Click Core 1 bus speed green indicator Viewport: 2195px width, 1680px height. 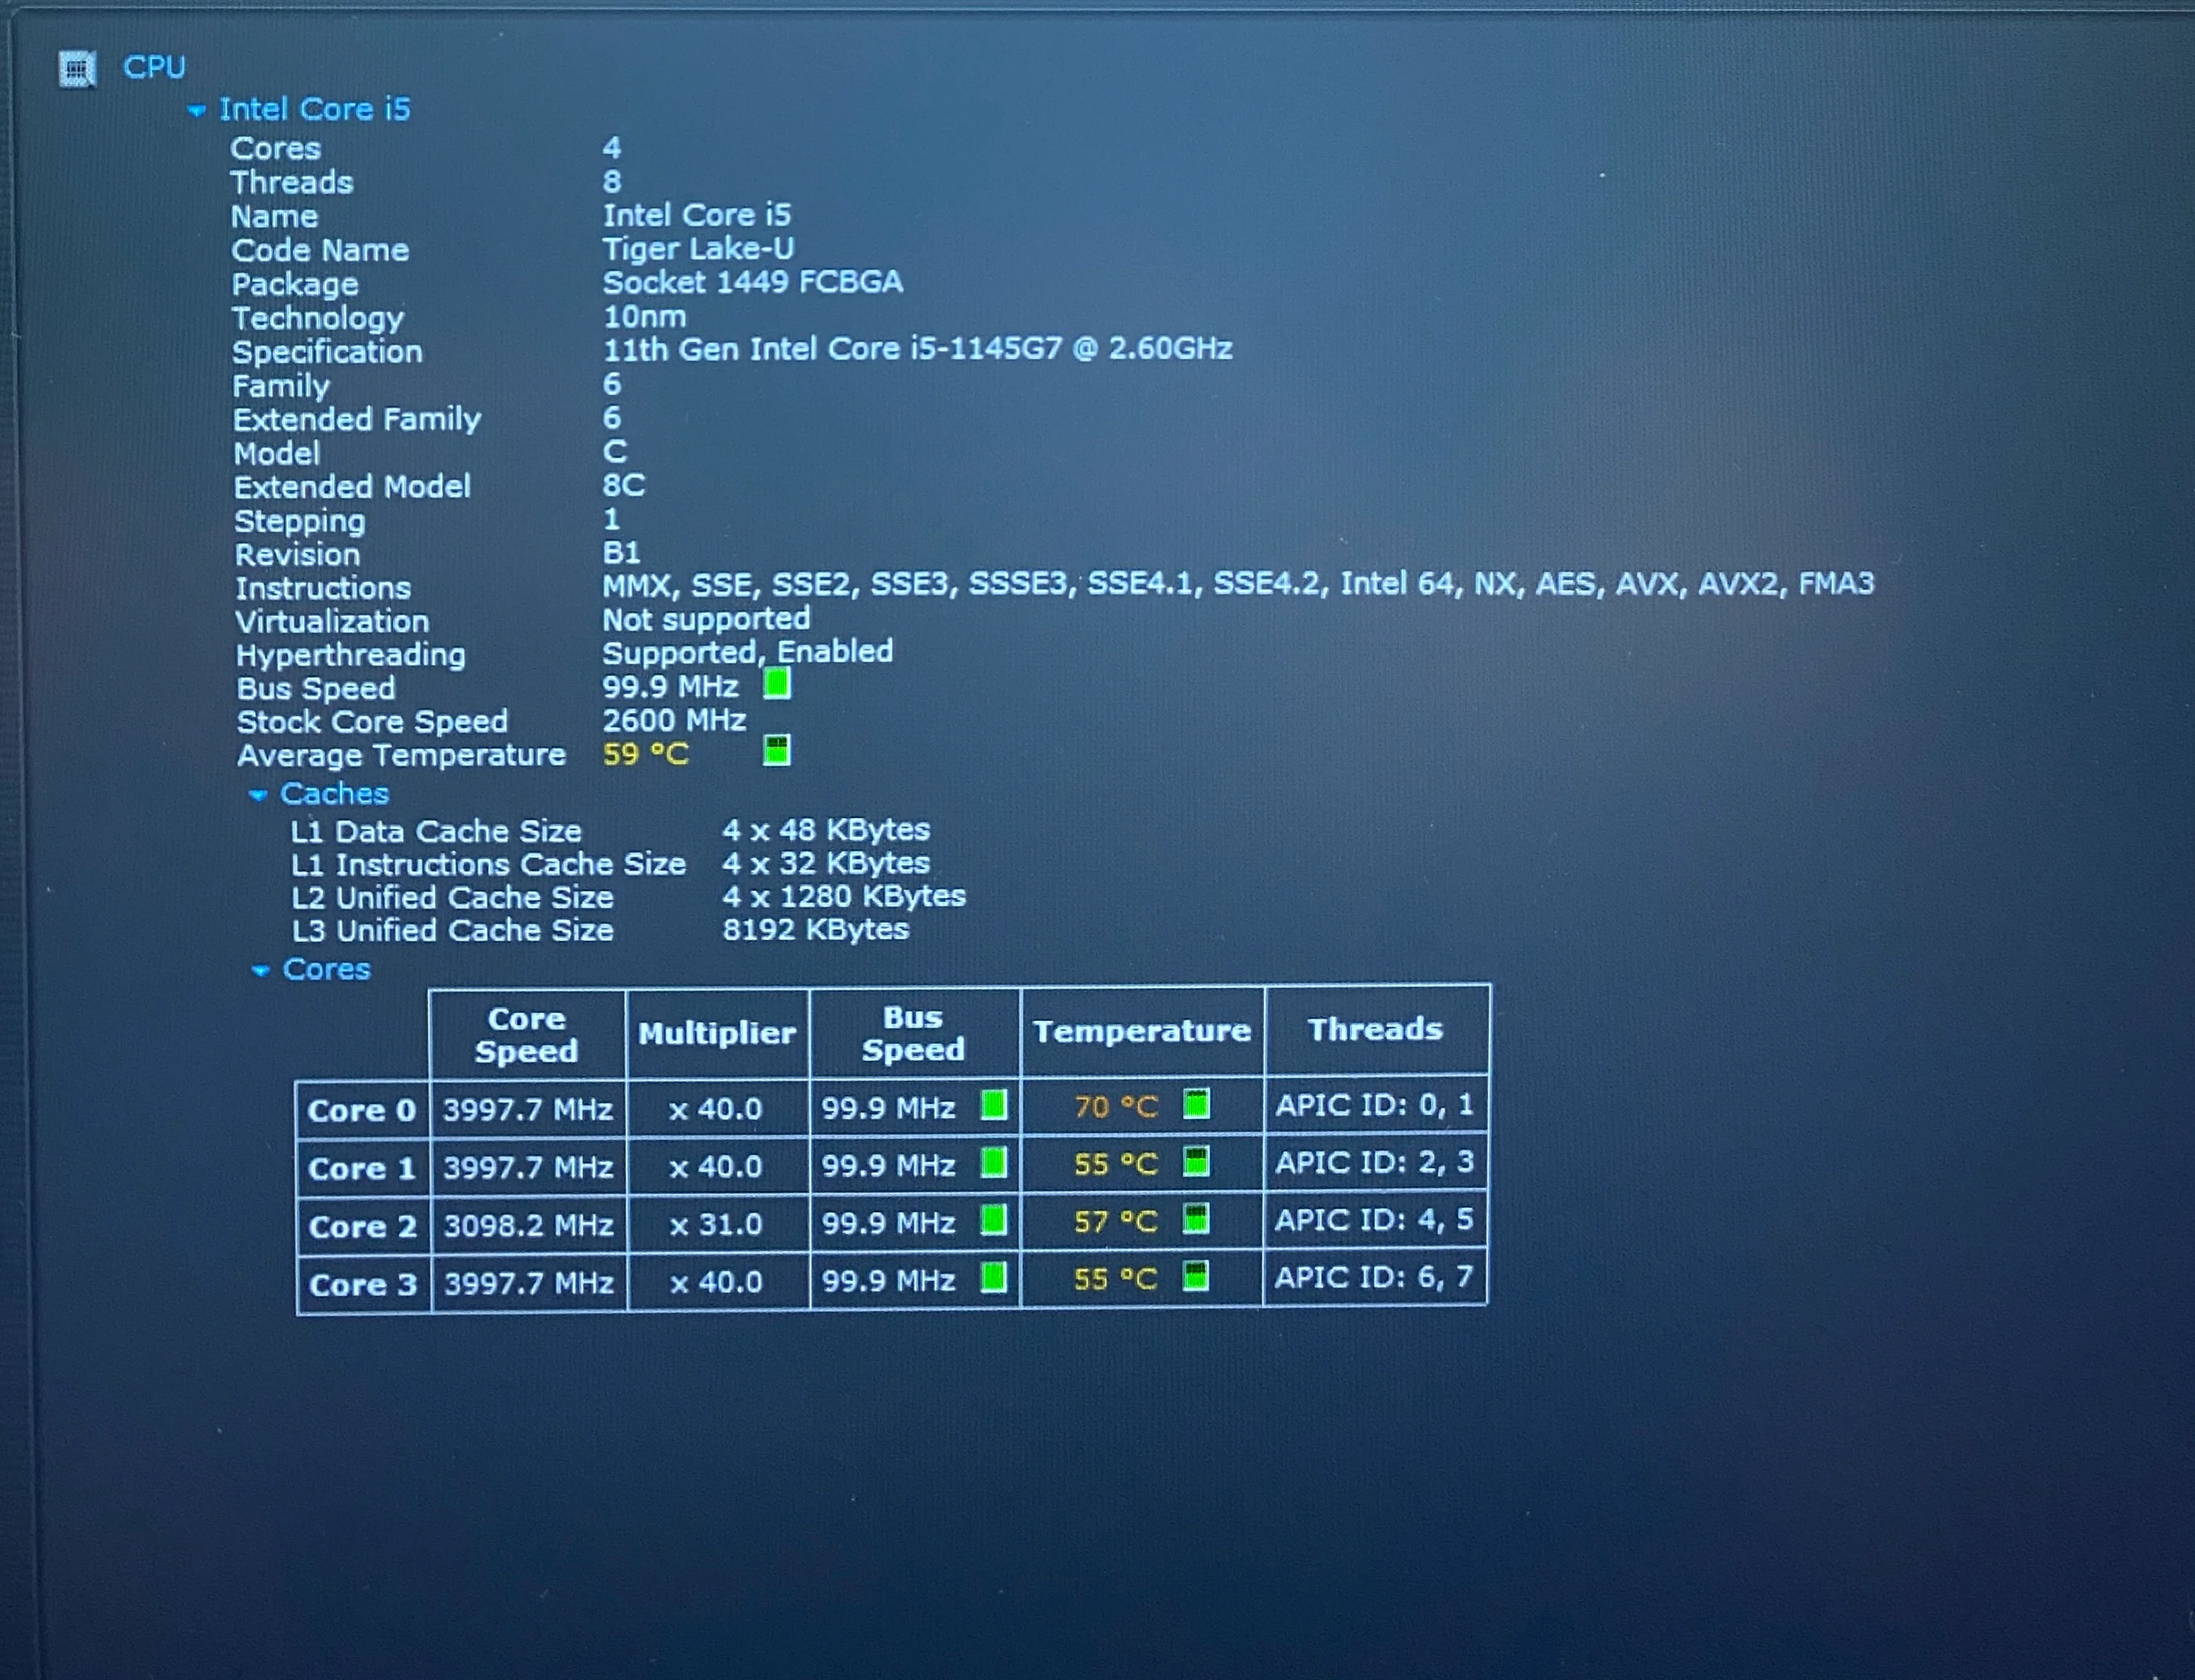coord(994,1163)
